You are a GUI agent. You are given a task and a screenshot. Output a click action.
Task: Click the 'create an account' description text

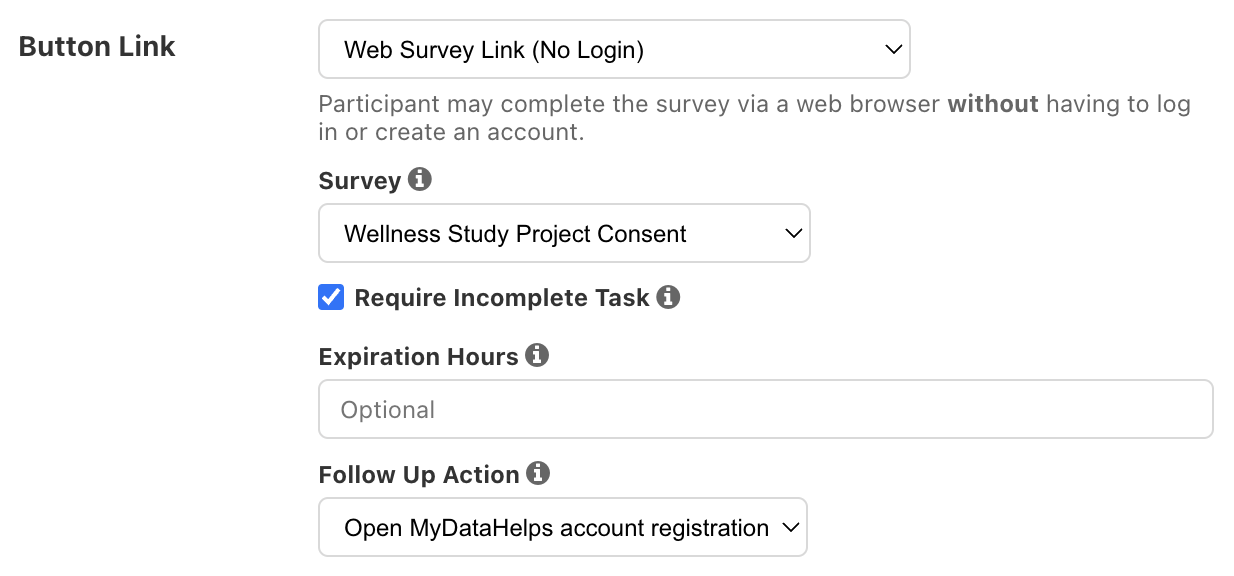click(x=480, y=132)
